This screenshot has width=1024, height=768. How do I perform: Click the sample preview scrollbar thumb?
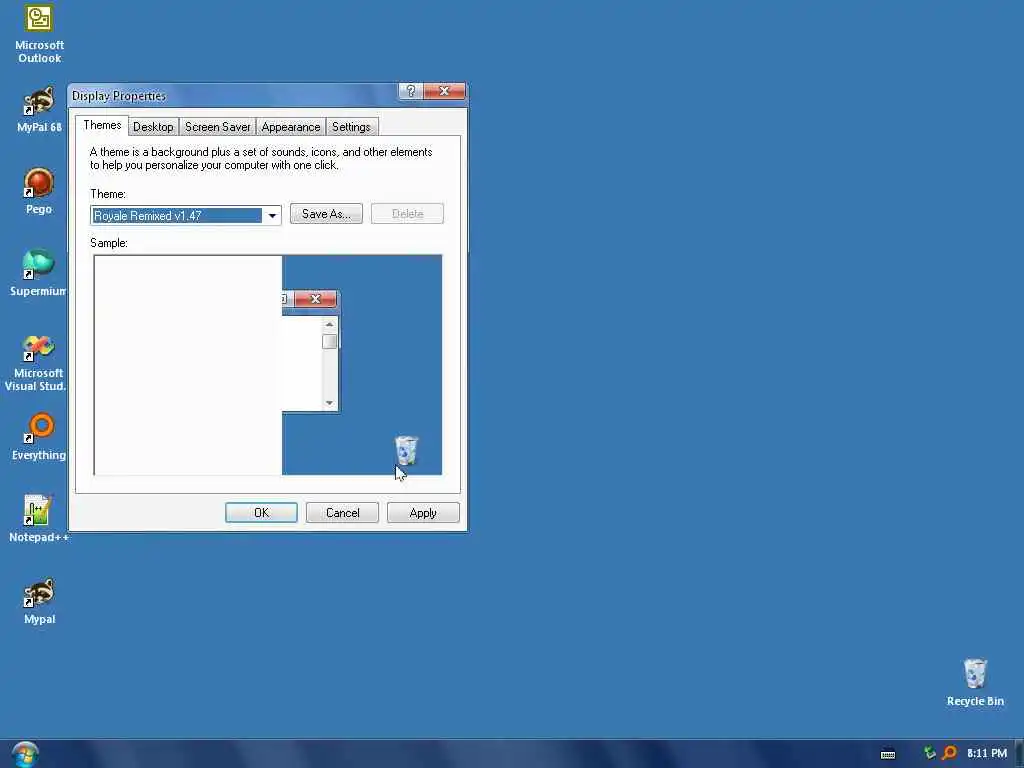tap(329, 342)
